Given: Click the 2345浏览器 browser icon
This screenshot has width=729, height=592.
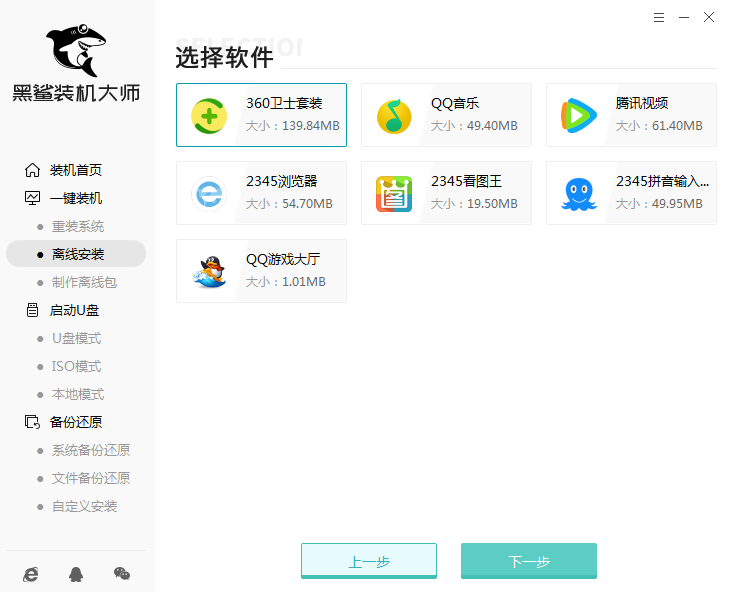Looking at the screenshot, I should point(209,193).
